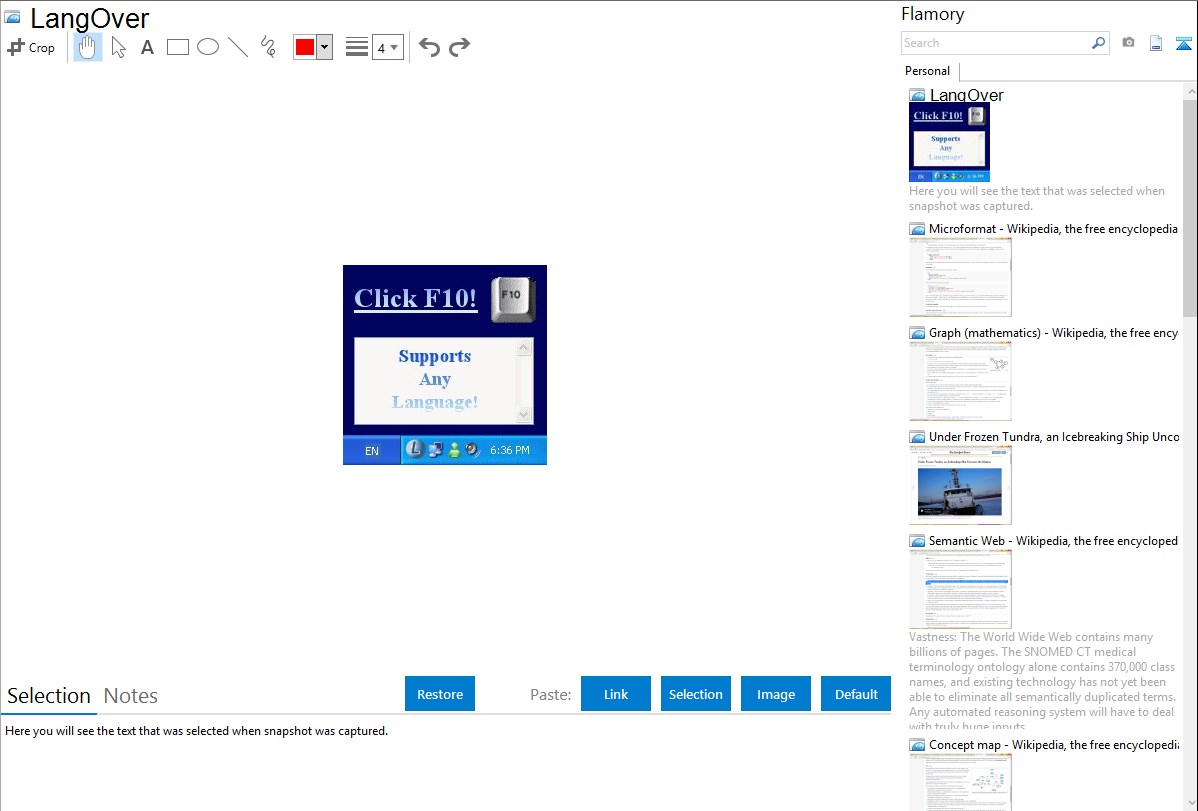Image resolution: width=1198 pixels, height=811 pixels.
Task: Click the Paste Selection button
Action: pyautogui.click(x=696, y=694)
